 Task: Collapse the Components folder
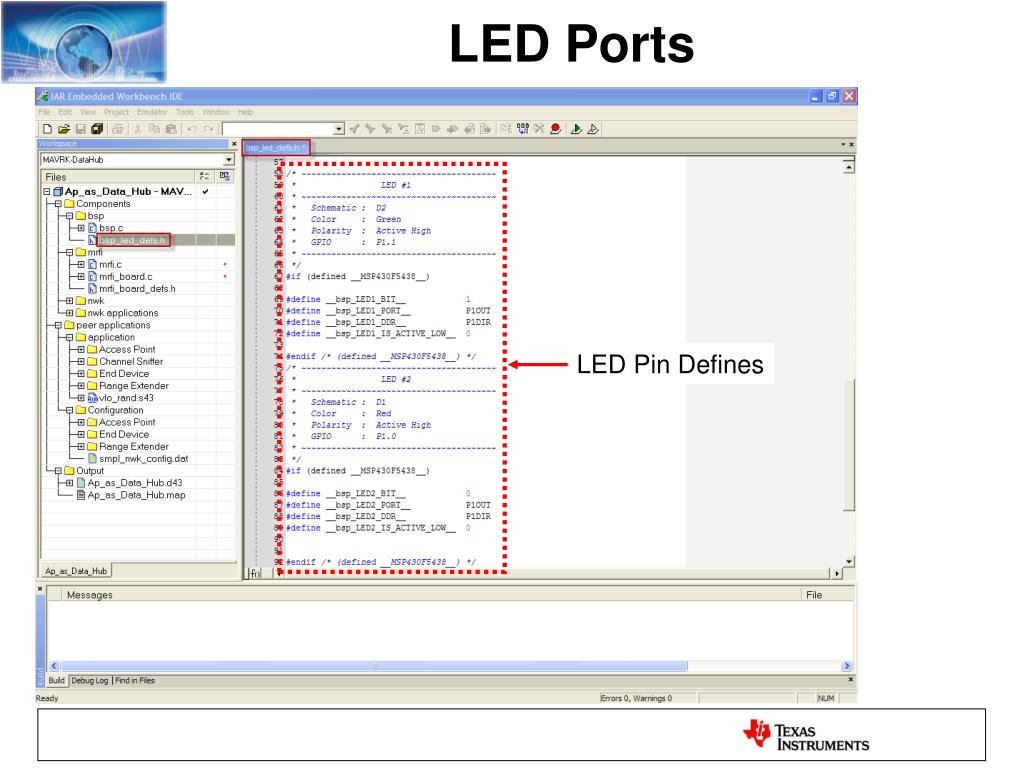58,204
